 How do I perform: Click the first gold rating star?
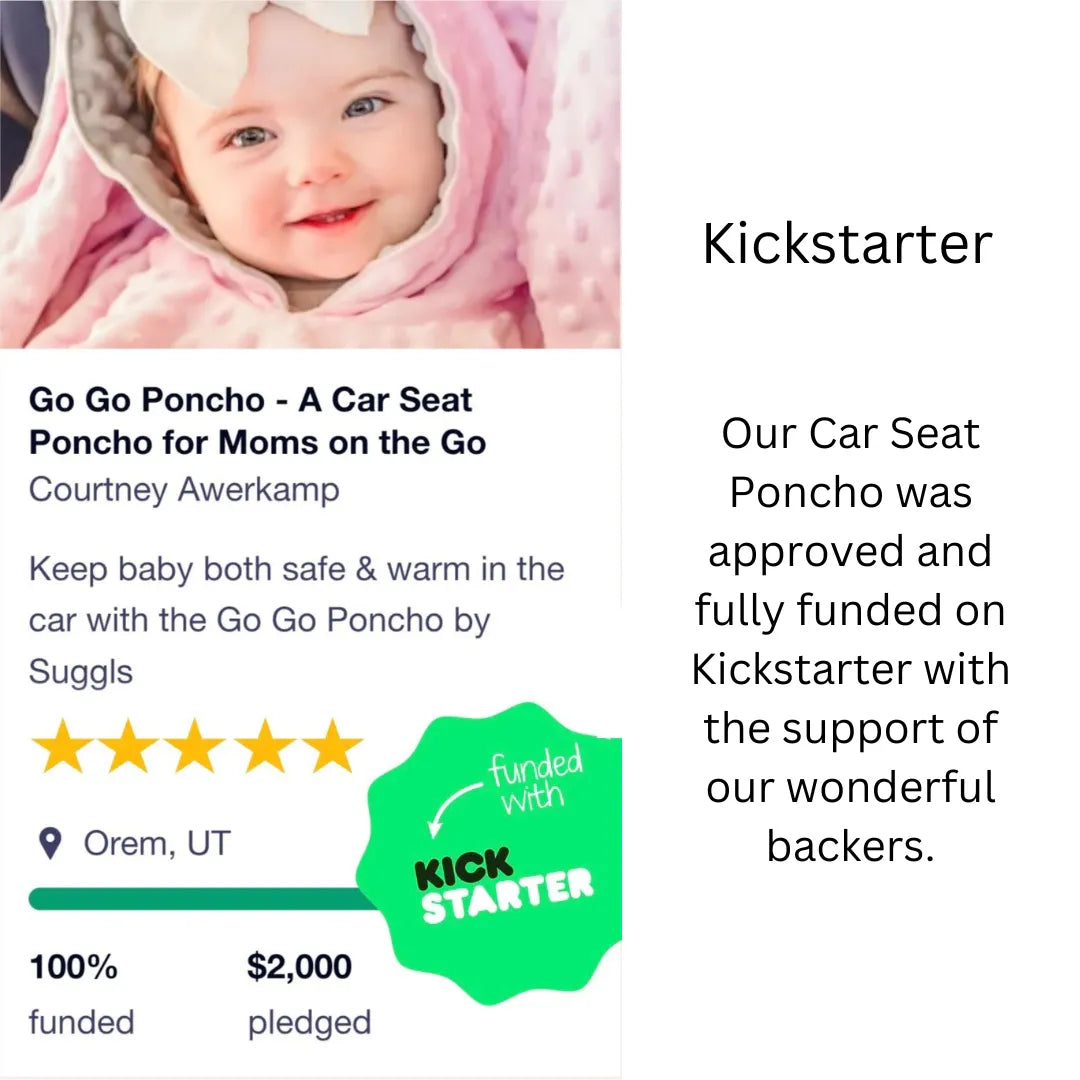pos(62,747)
